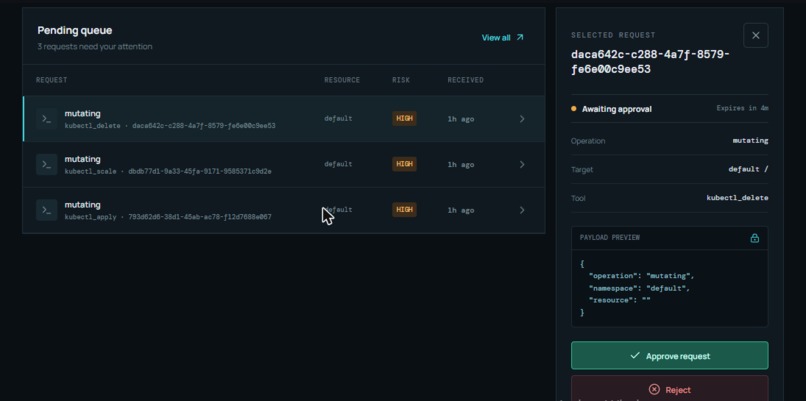Click the Awaiting approval status

tap(611, 109)
